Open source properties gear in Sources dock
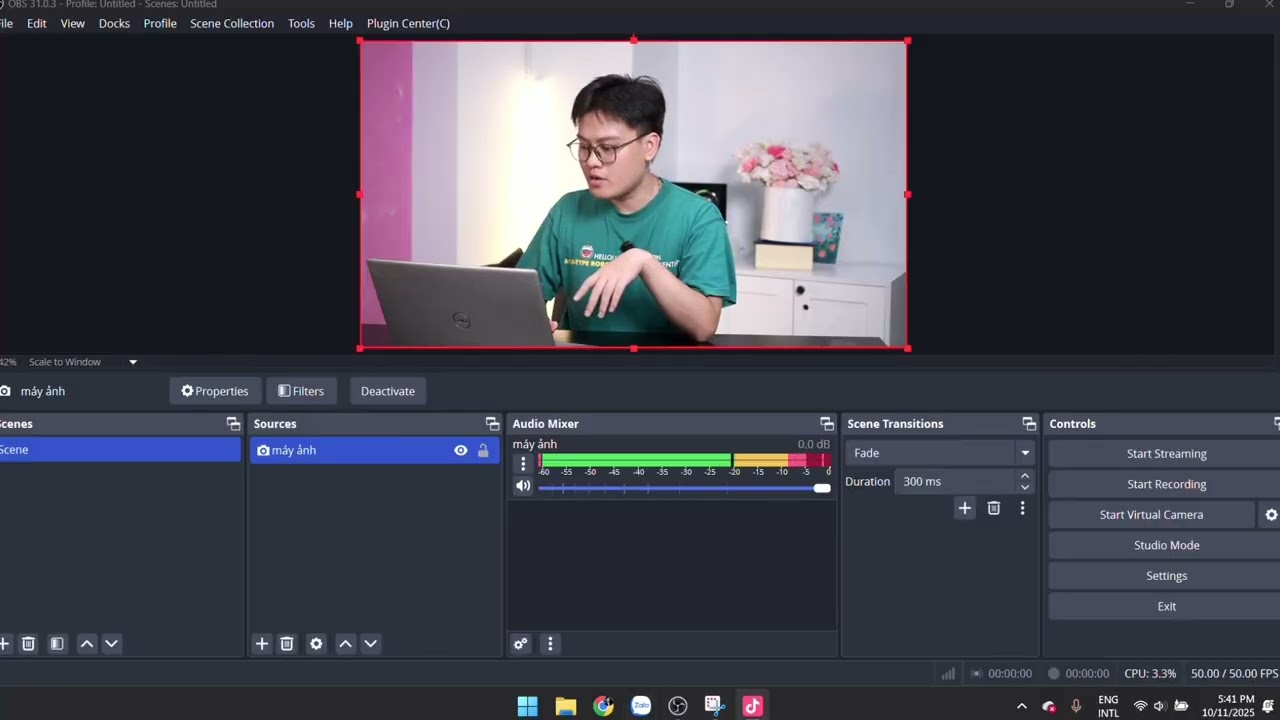The height and width of the screenshot is (720, 1280). [x=316, y=644]
